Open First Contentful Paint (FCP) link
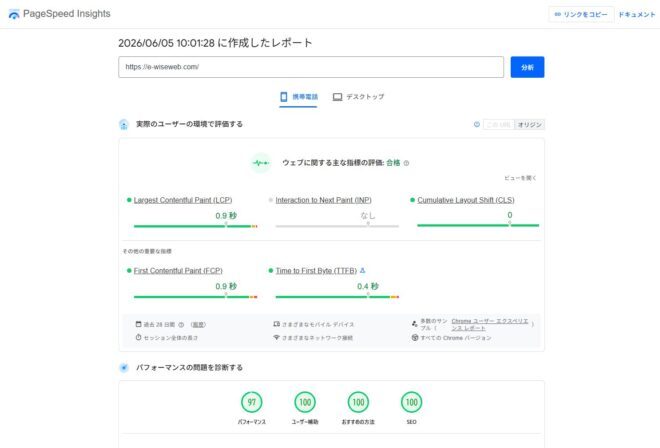Viewport: 660px width, 448px height. [178, 271]
